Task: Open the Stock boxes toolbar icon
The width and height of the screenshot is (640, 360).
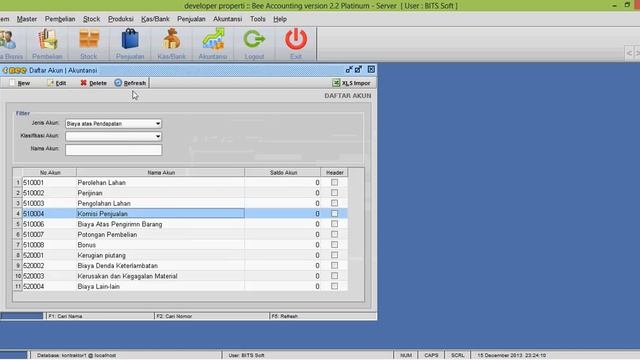Action: click(x=89, y=44)
